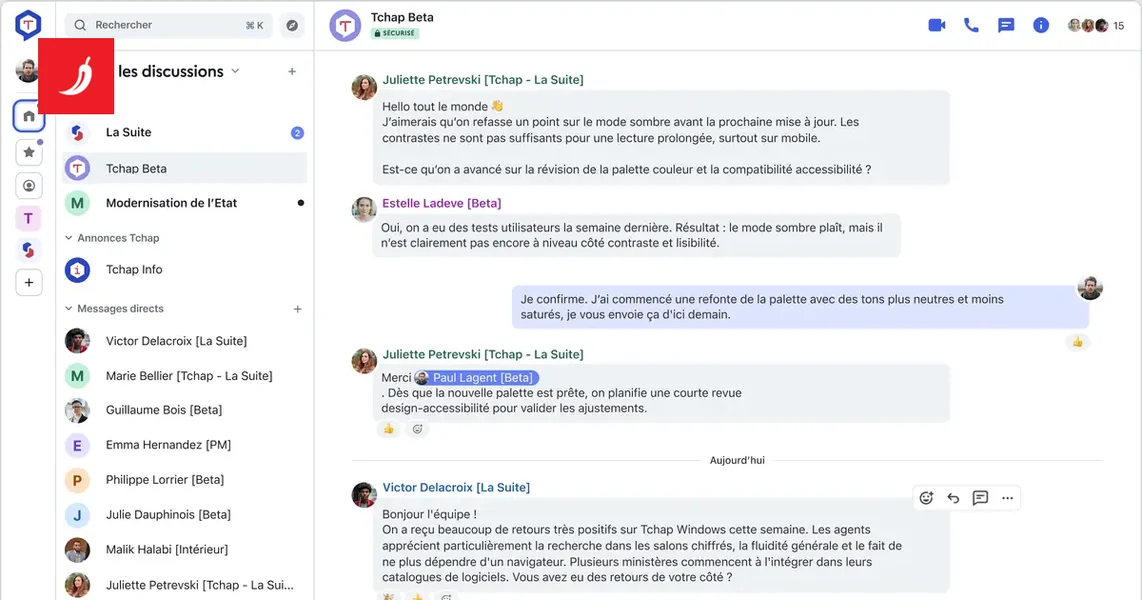Open the Favourites star space
1142x600 pixels.
28,152
